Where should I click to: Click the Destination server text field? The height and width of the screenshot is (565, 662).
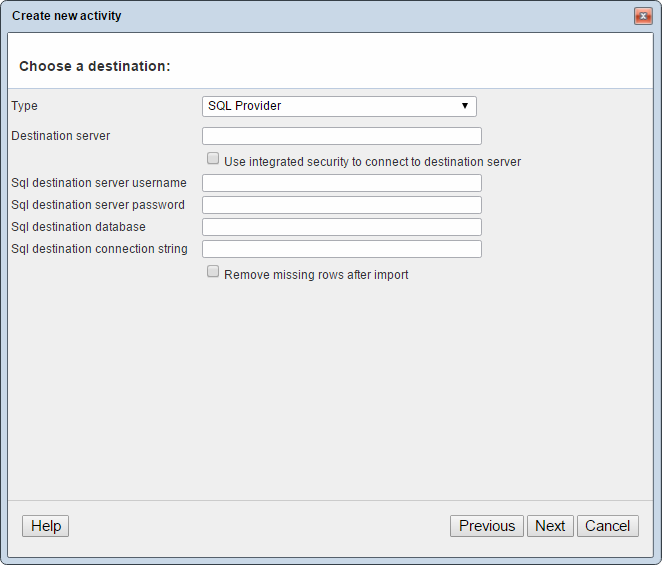point(341,136)
